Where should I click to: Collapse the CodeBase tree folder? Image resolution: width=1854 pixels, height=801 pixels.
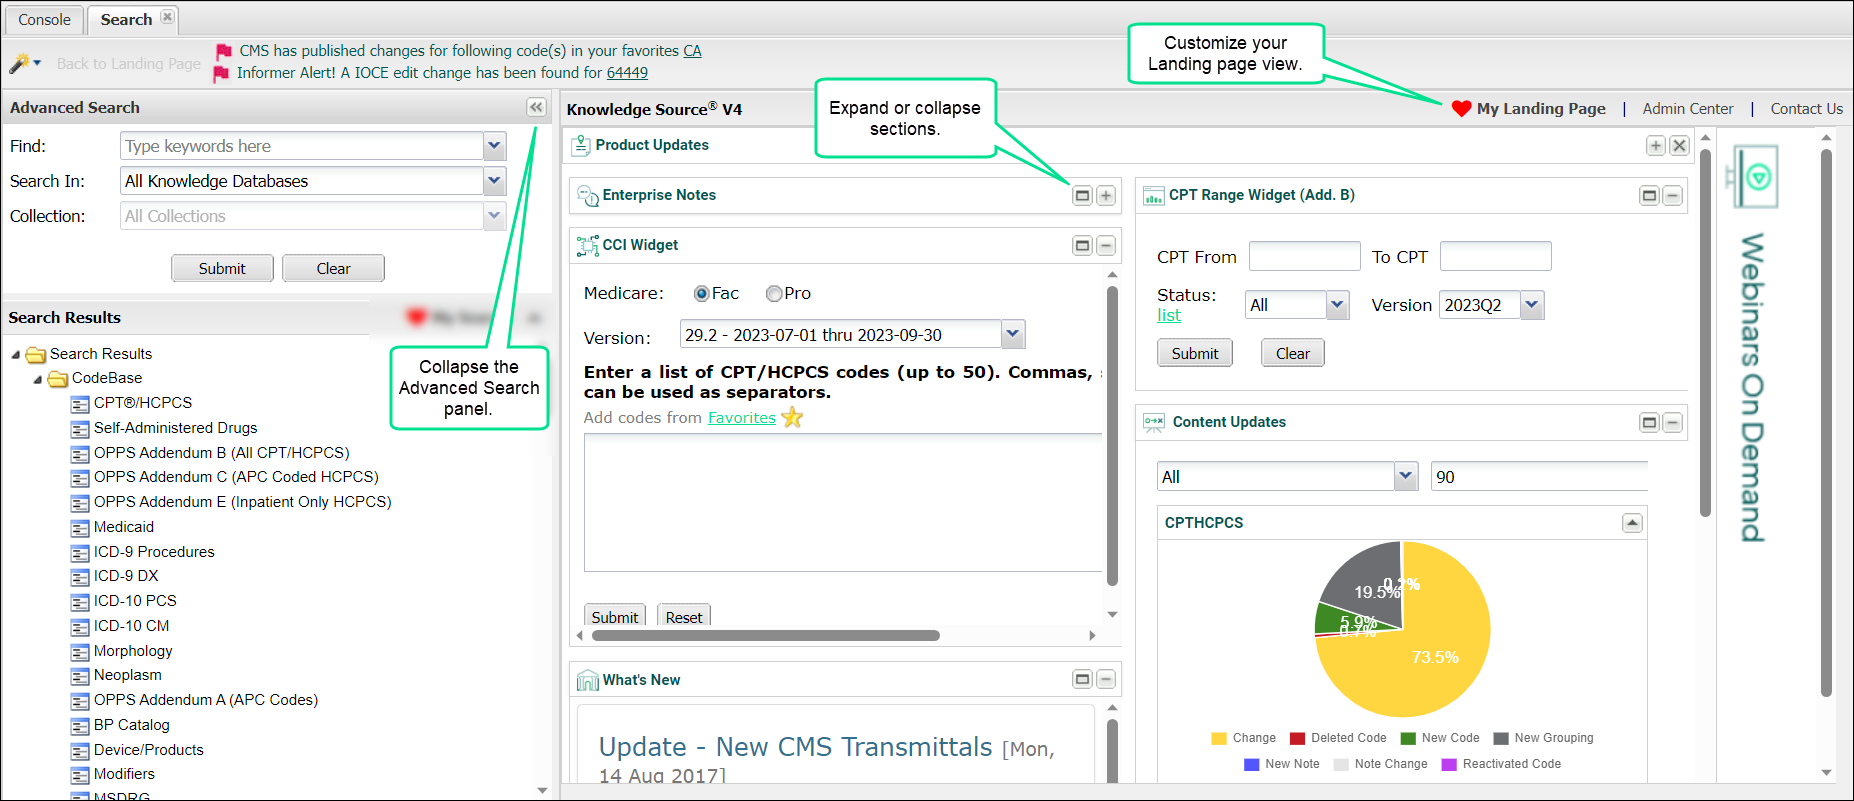(x=38, y=379)
